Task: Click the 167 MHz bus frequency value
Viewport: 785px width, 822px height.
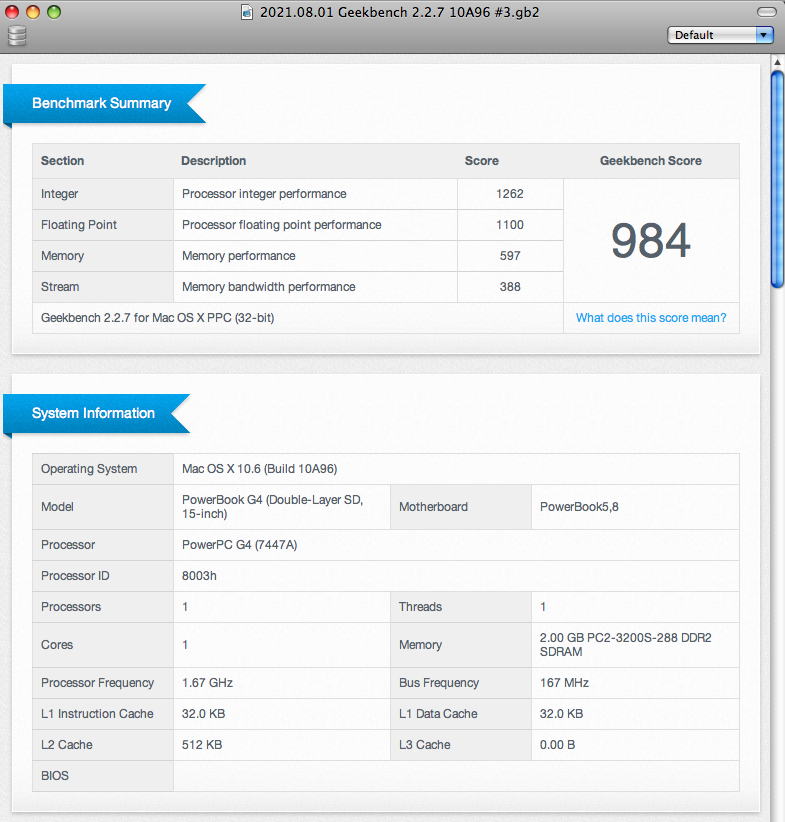Action: pos(564,682)
